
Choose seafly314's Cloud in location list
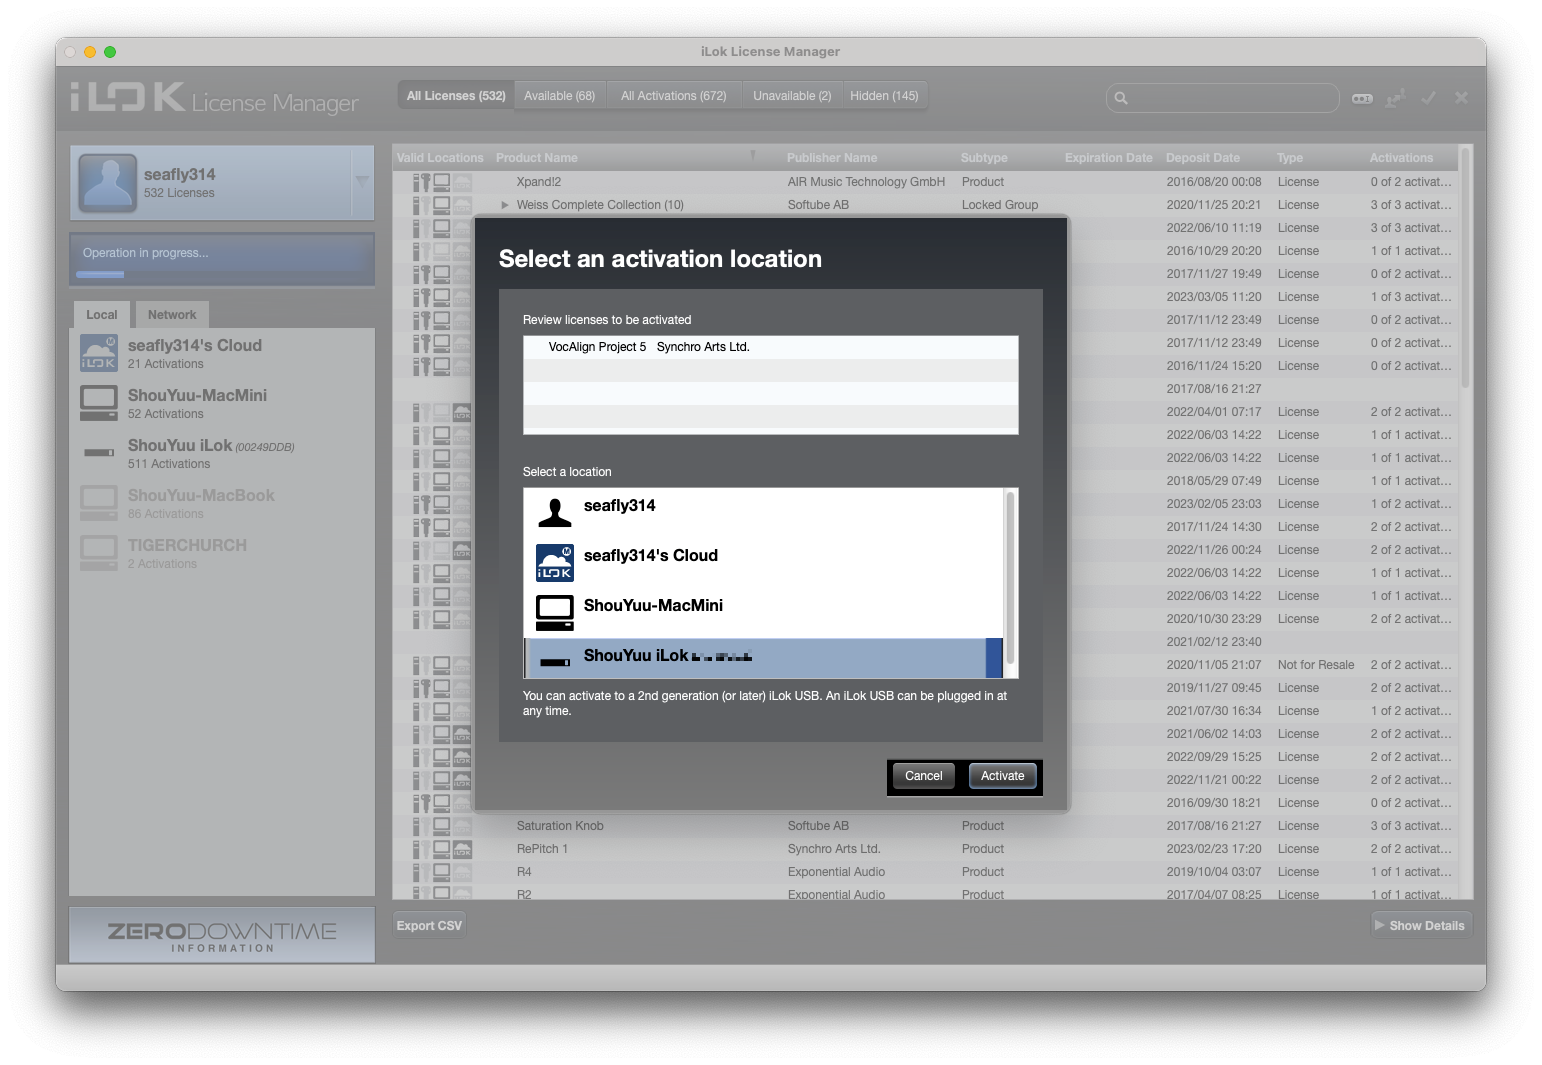763,563
